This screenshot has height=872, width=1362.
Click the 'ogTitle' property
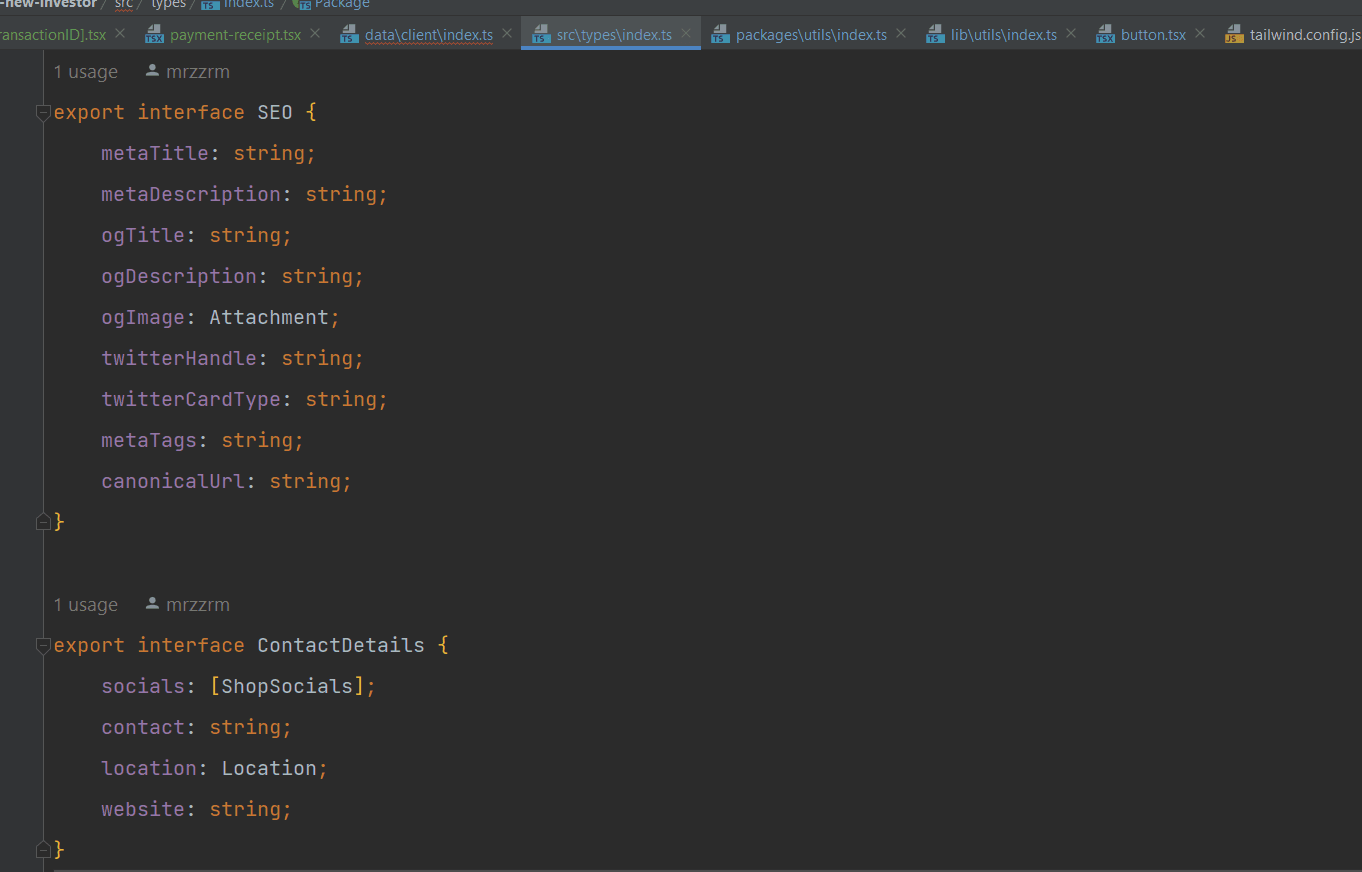coord(143,235)
